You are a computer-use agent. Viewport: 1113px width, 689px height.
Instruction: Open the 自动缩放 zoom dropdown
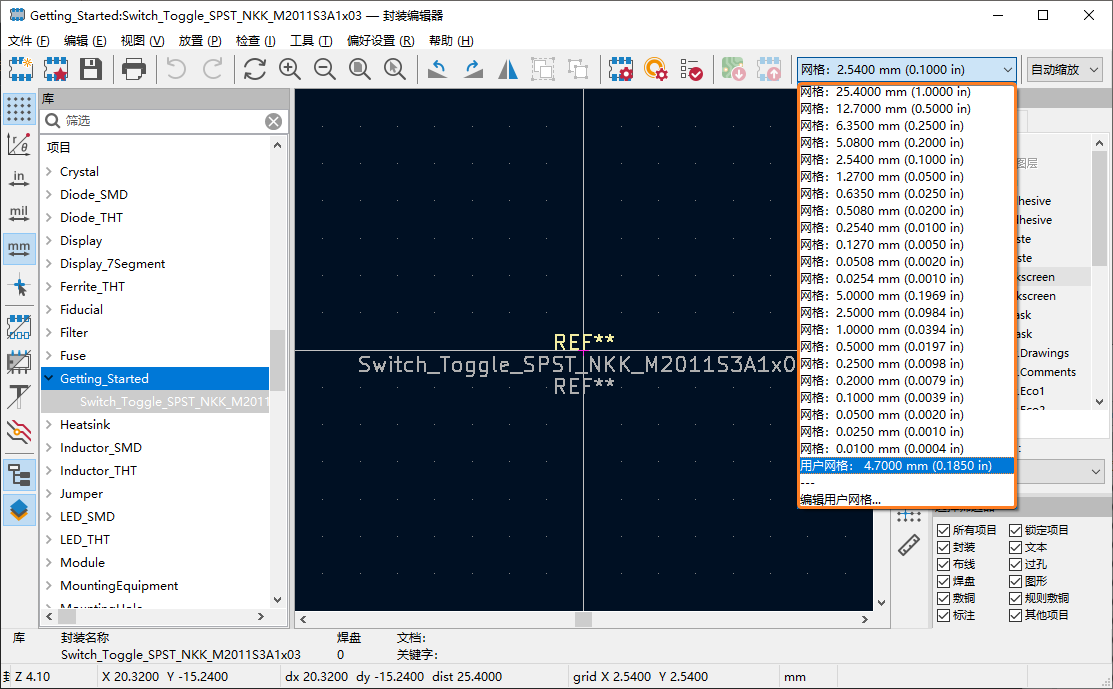point(1064,70)
